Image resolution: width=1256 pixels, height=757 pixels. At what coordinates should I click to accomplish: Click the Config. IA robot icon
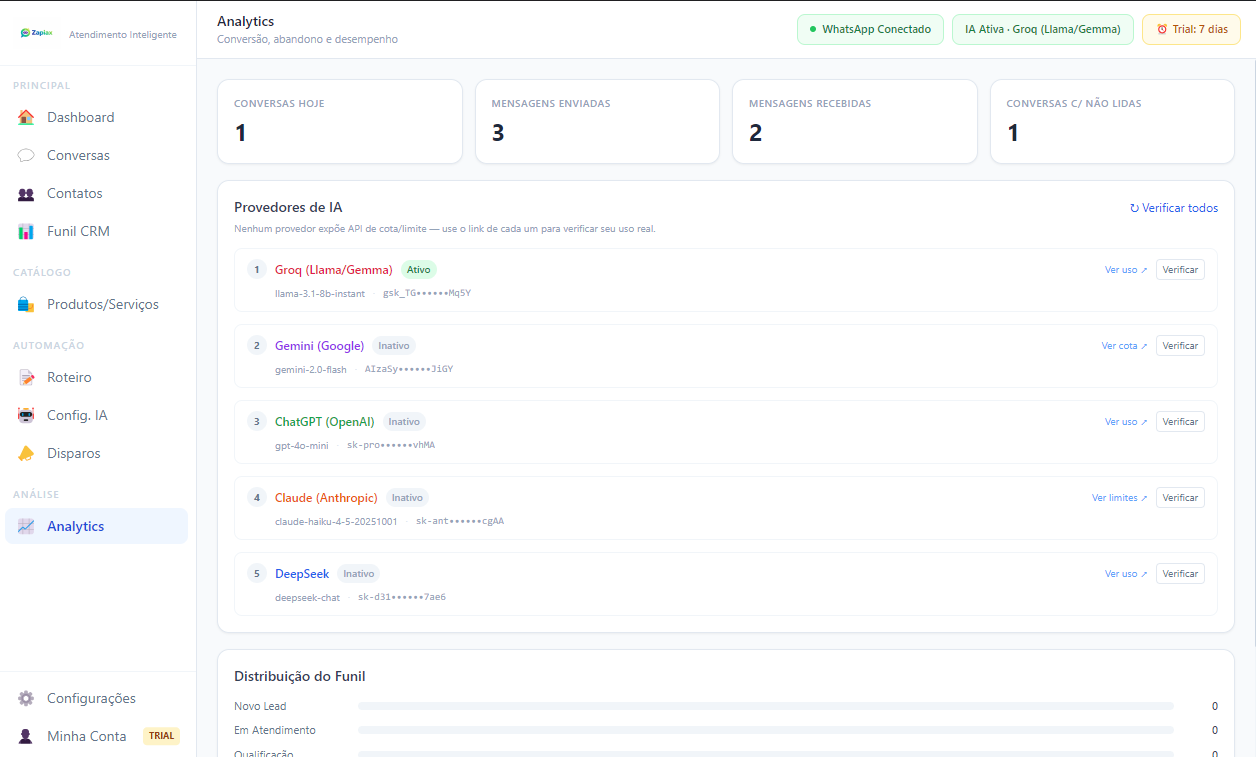coord(26,415)
